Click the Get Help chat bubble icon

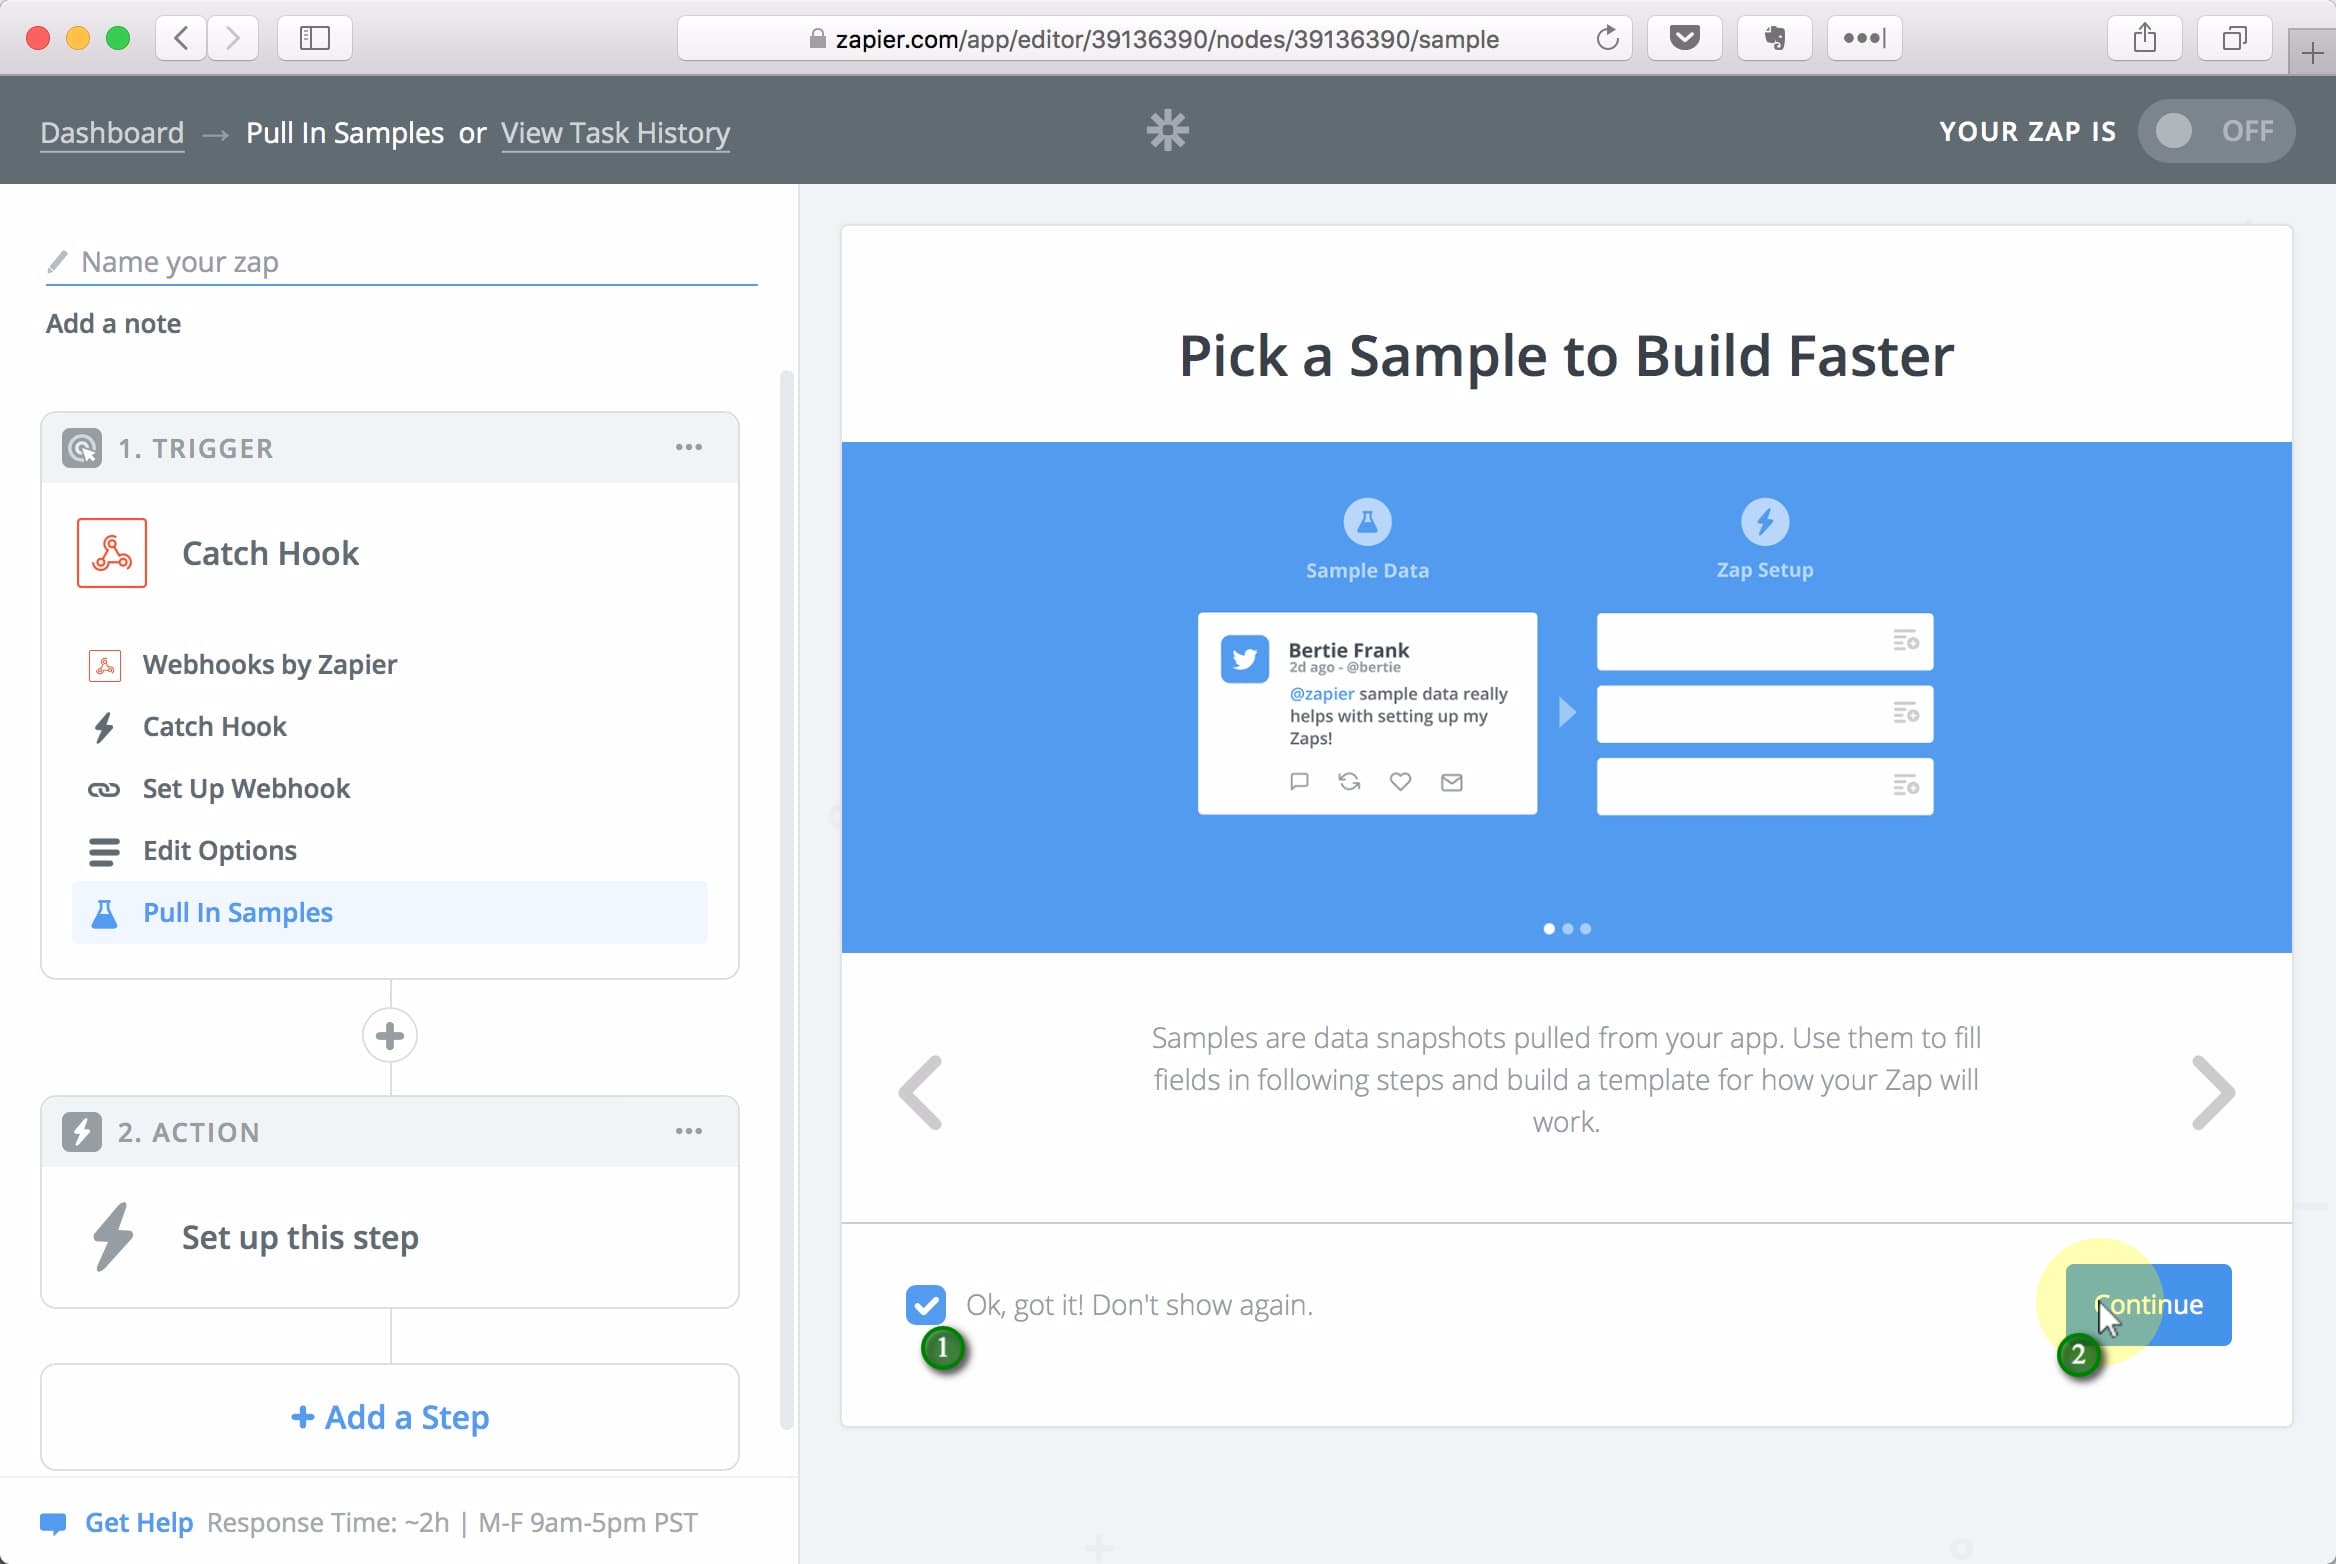(53, 1523)
